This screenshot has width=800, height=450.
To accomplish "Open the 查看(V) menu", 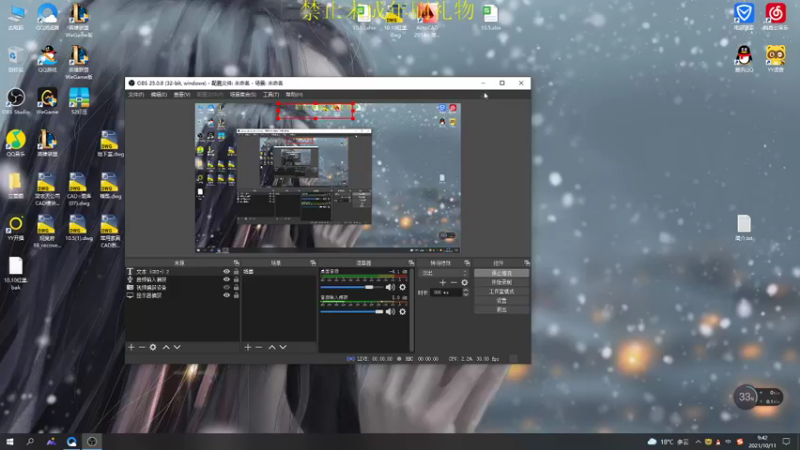I will tap(182, 94).
